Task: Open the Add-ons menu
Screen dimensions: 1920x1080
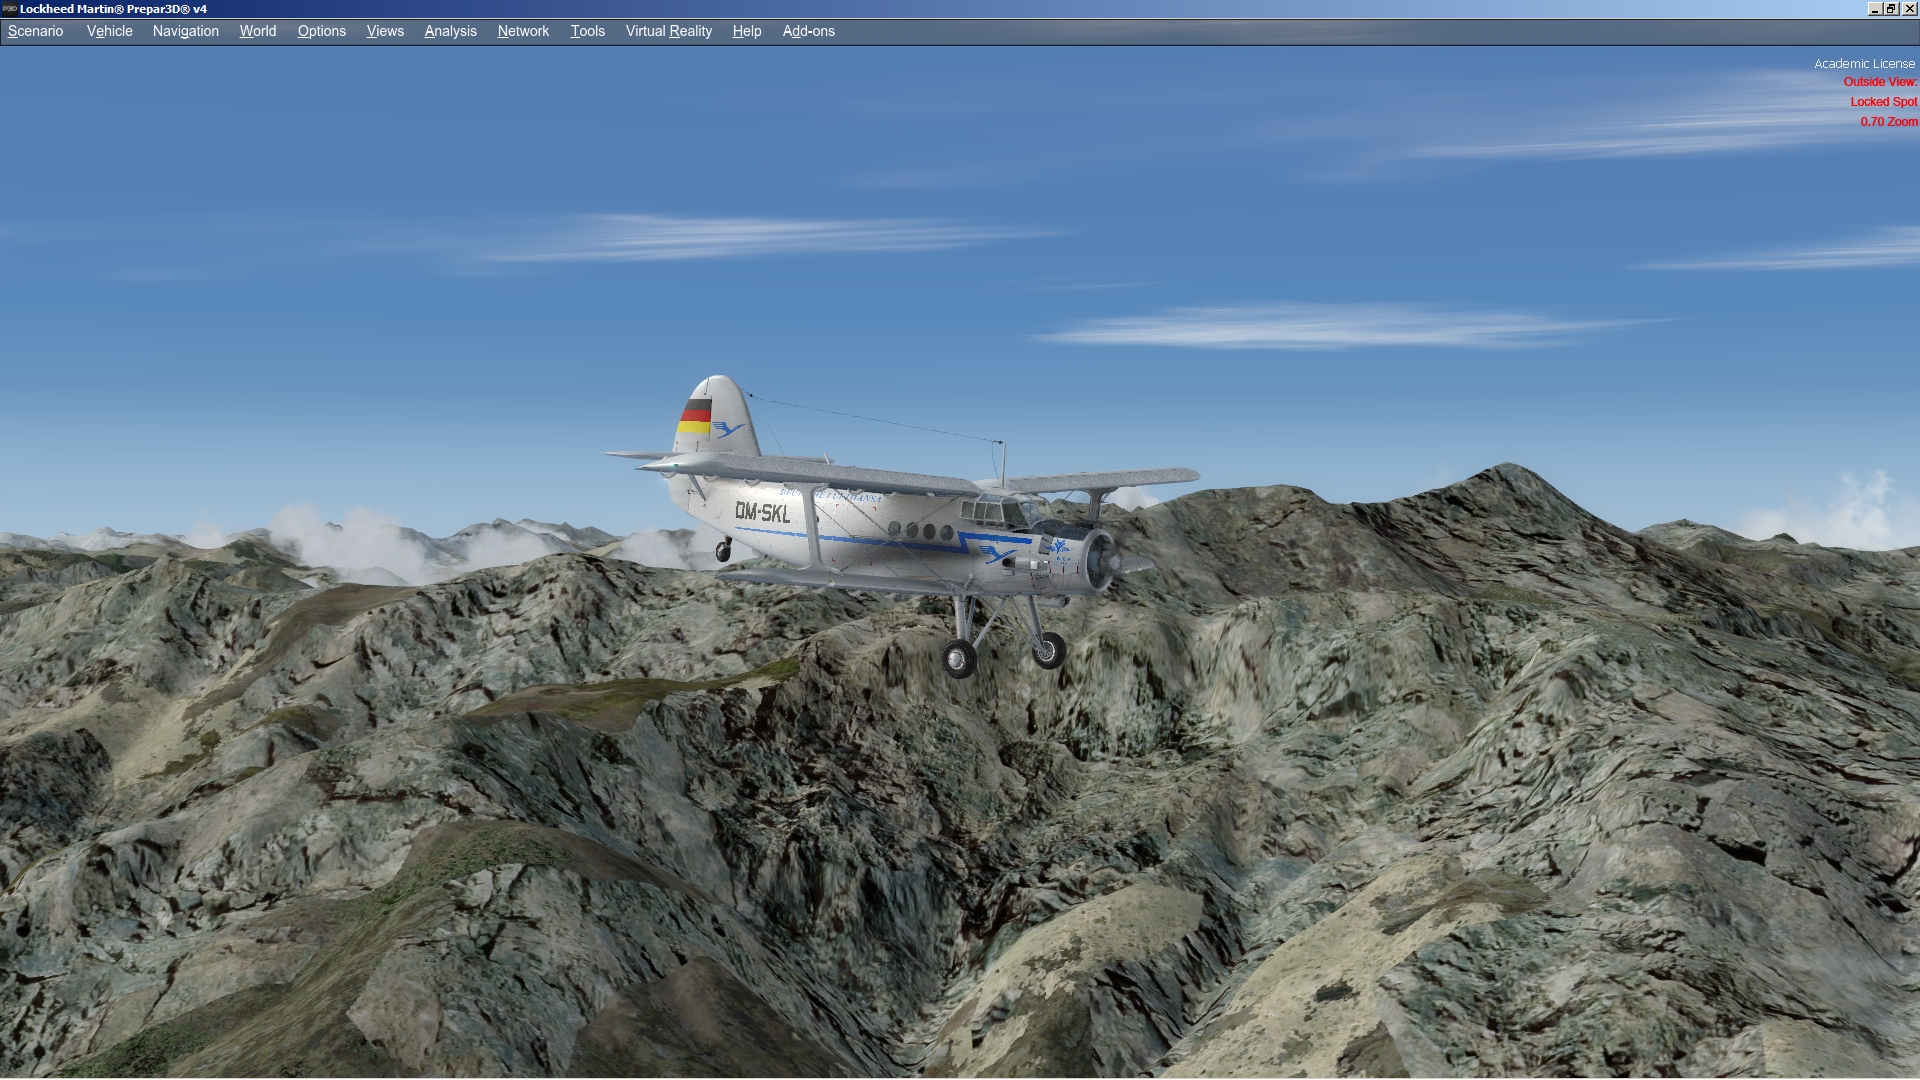Action: coord(808,31)
